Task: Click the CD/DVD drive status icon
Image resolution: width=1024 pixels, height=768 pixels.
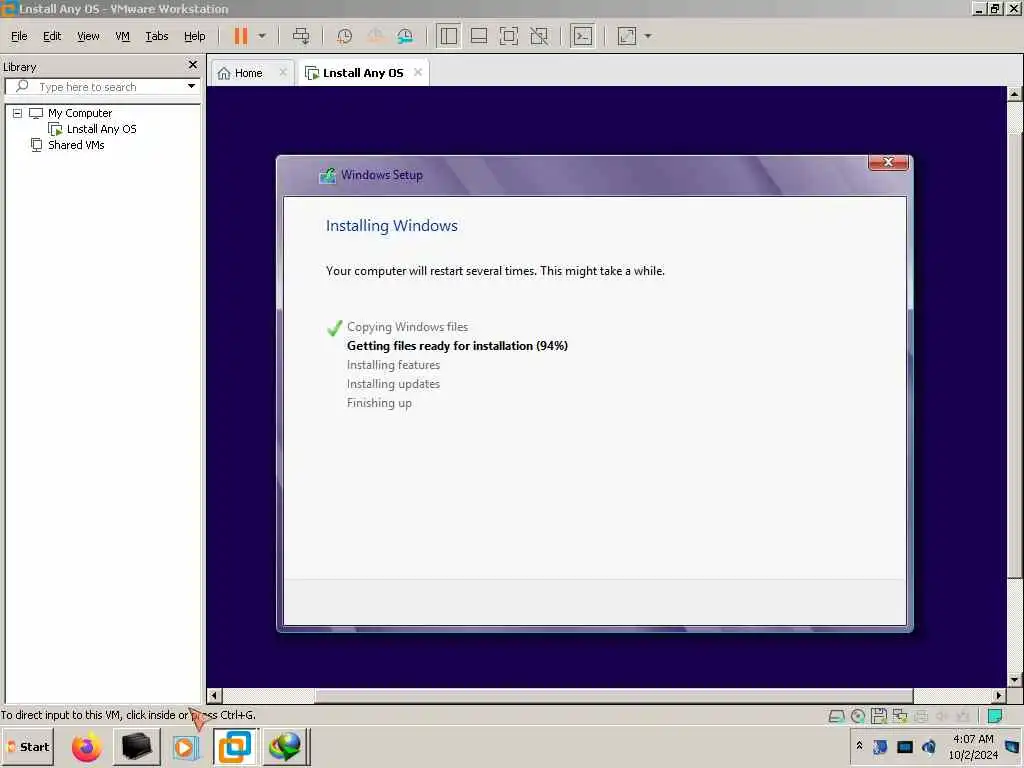Action: [x=858, y=716]
